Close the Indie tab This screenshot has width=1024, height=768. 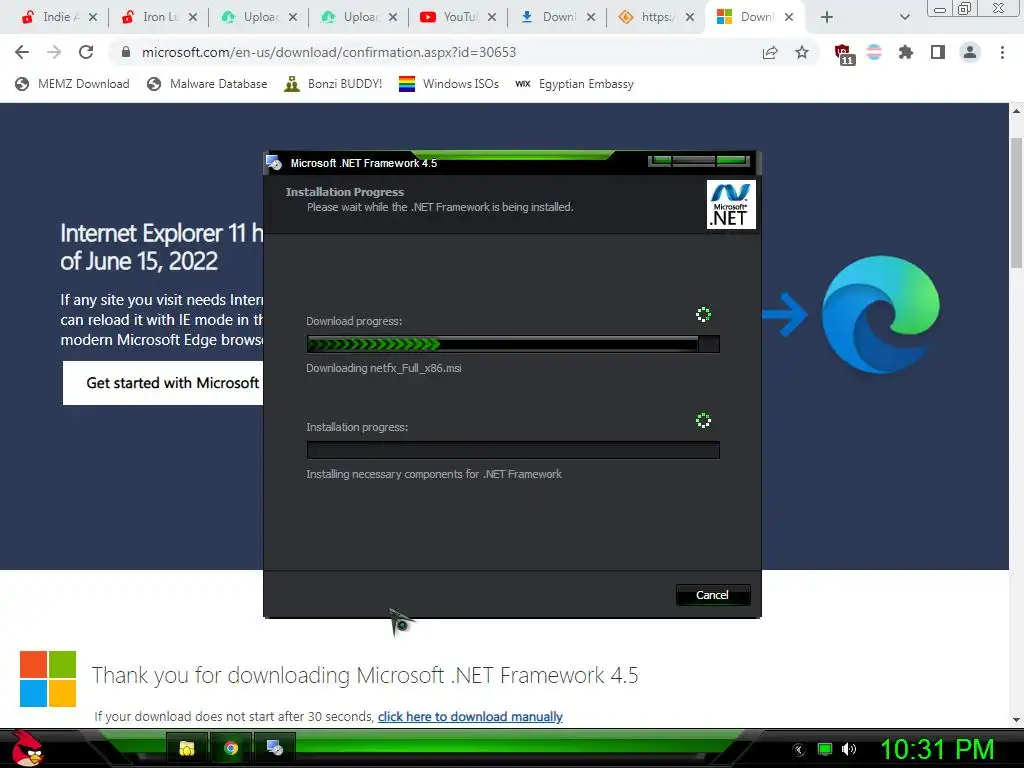93,18
